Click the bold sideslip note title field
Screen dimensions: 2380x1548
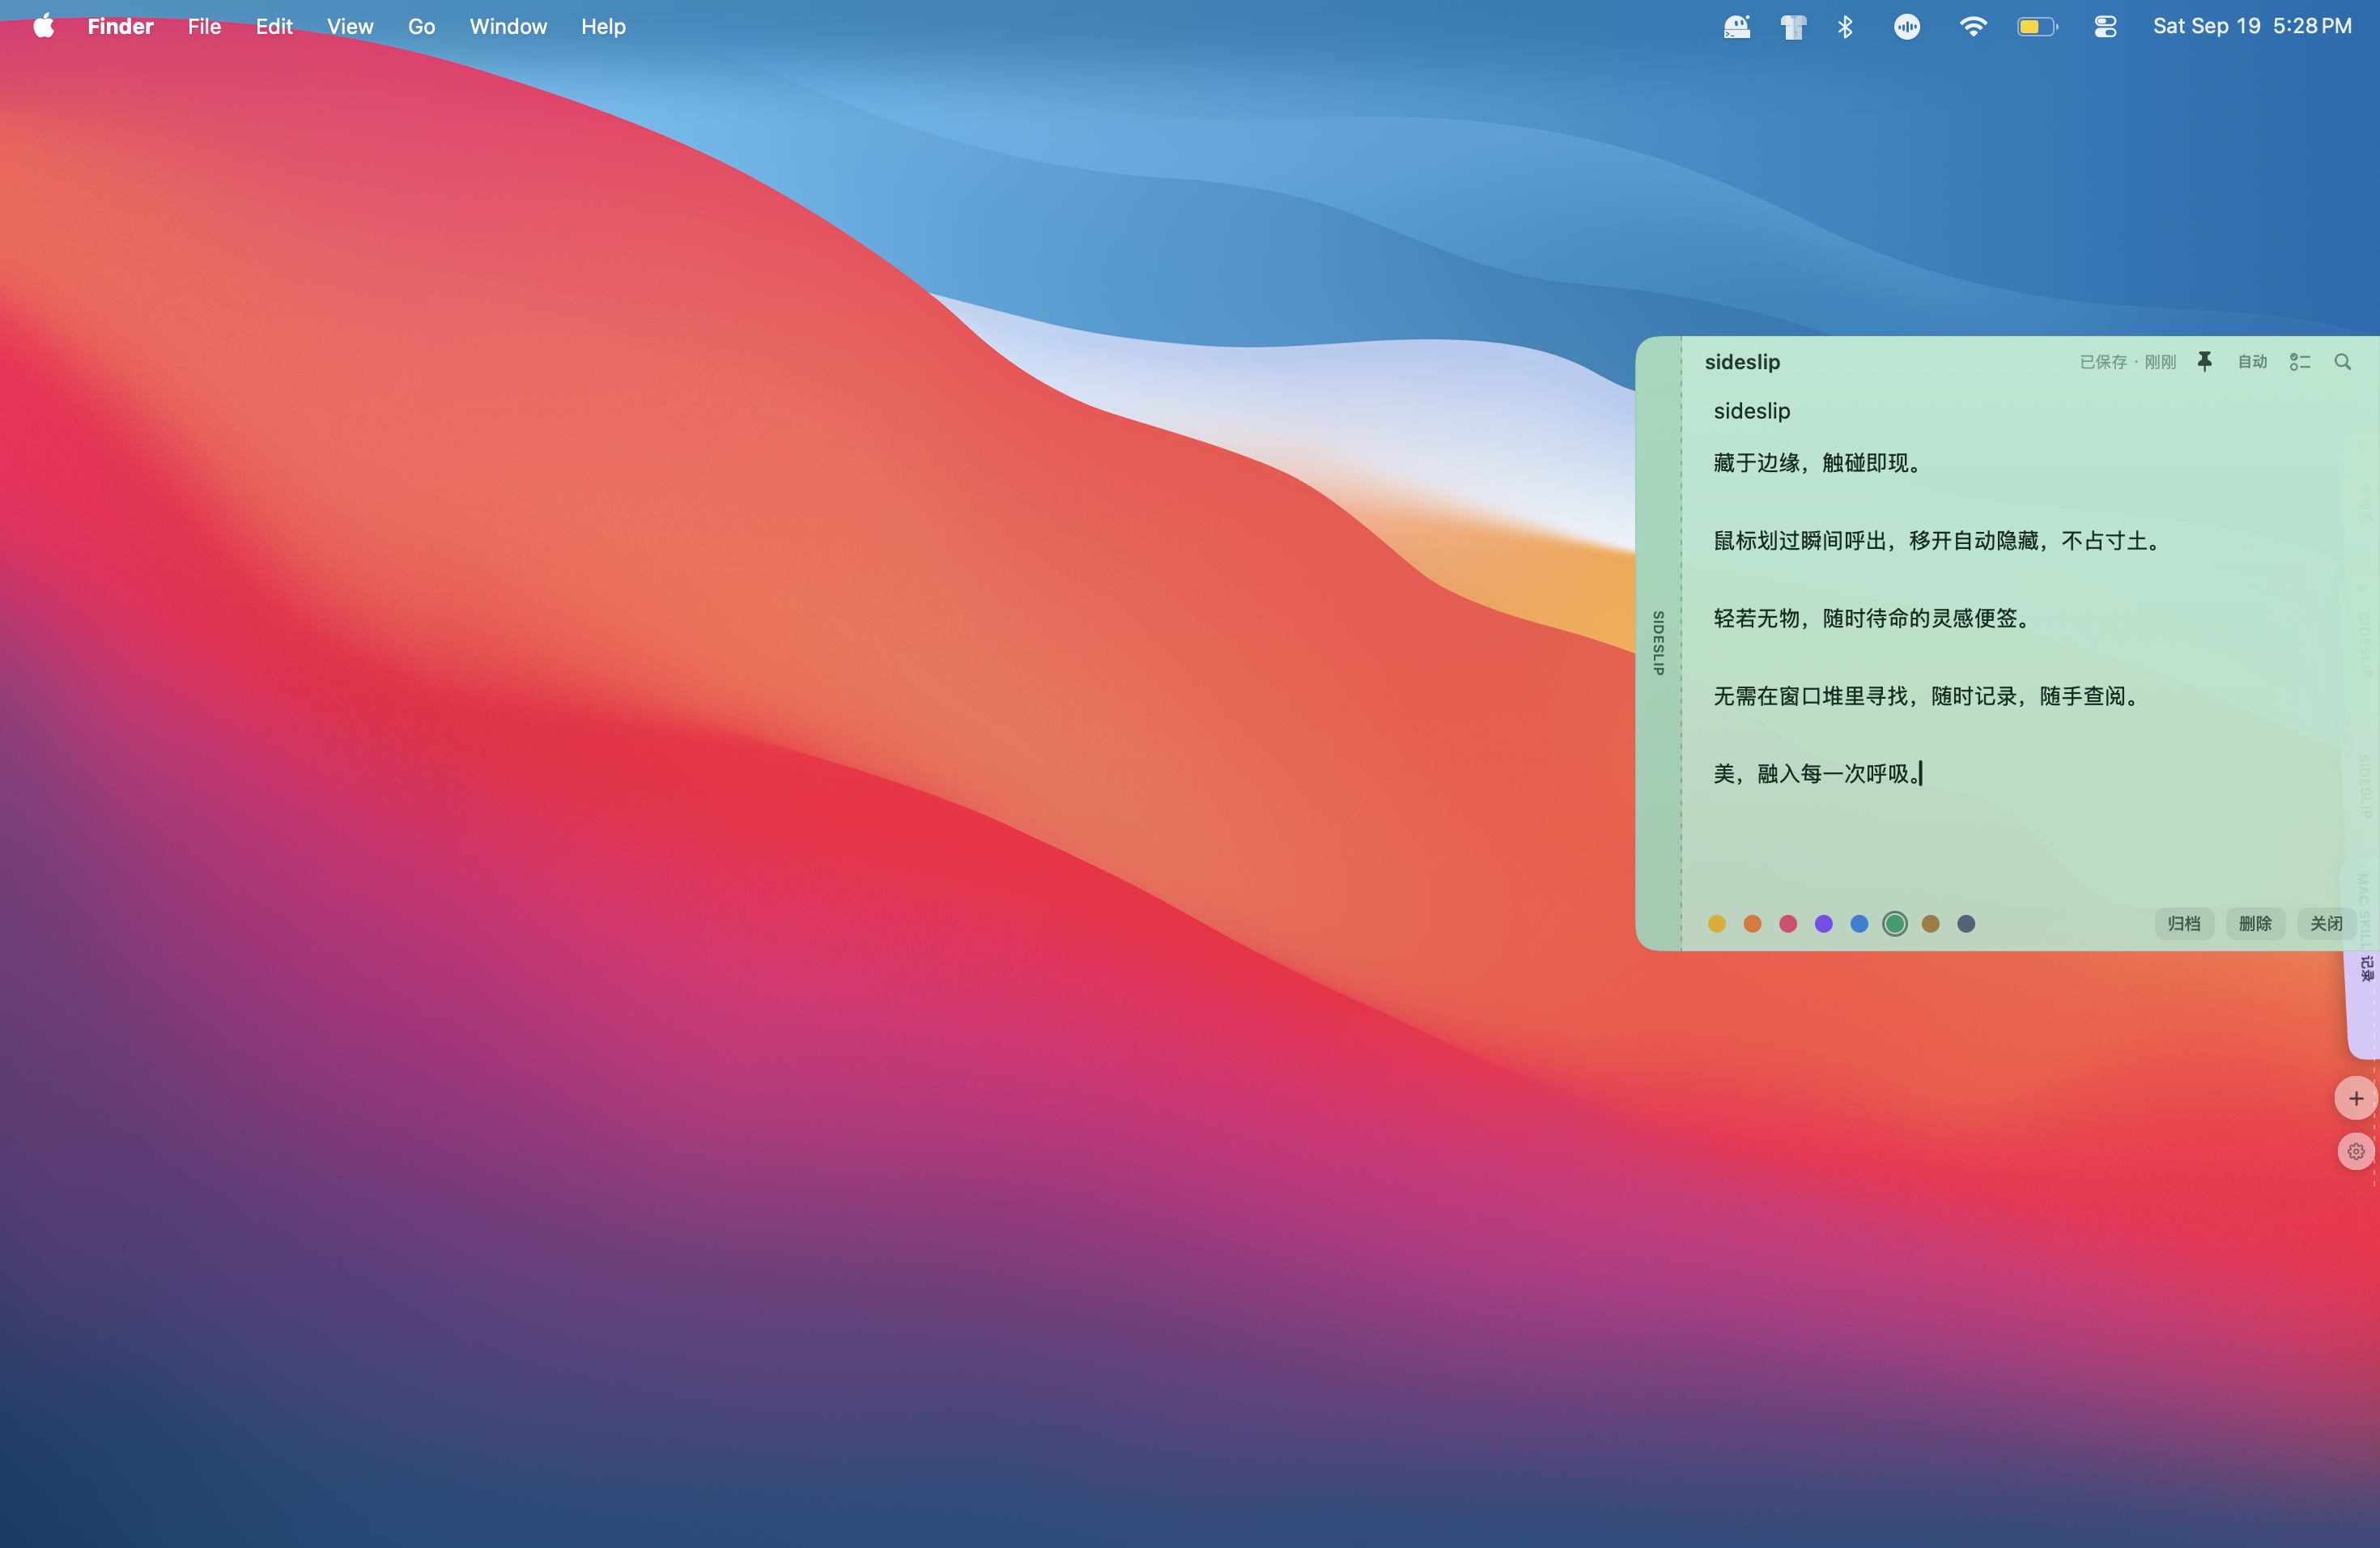click(1742, 362)
